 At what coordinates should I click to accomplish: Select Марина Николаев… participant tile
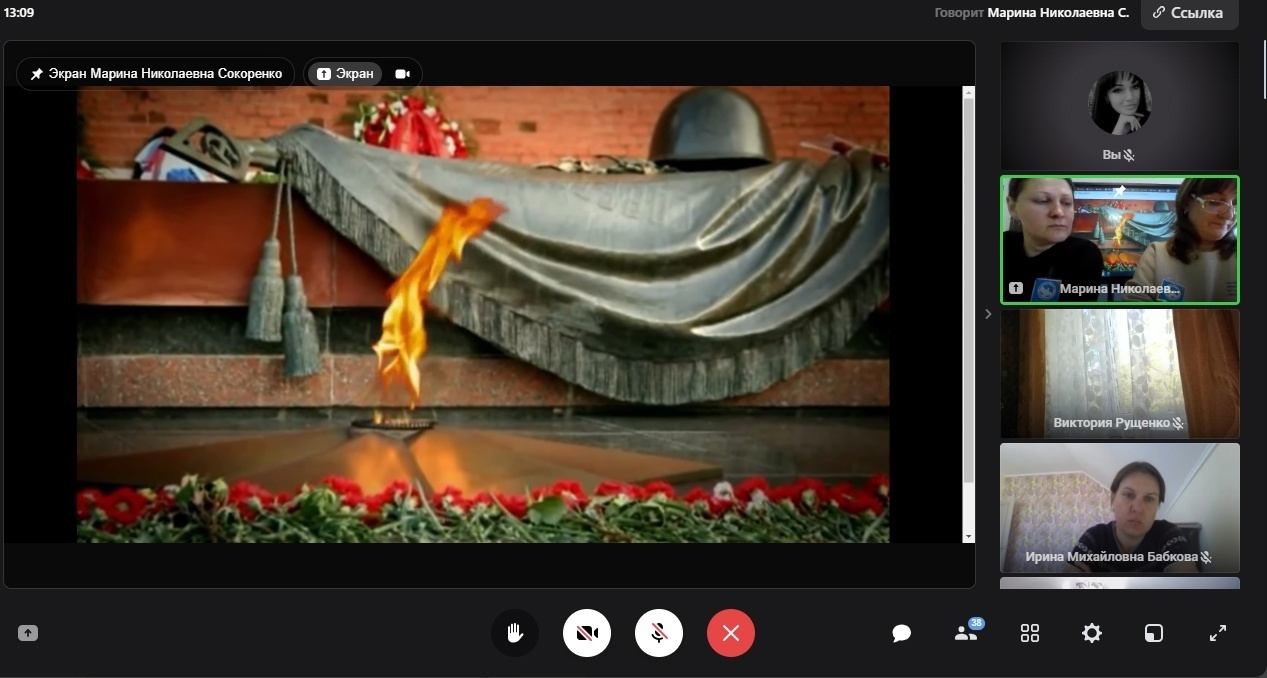[x=1120, y=240]
